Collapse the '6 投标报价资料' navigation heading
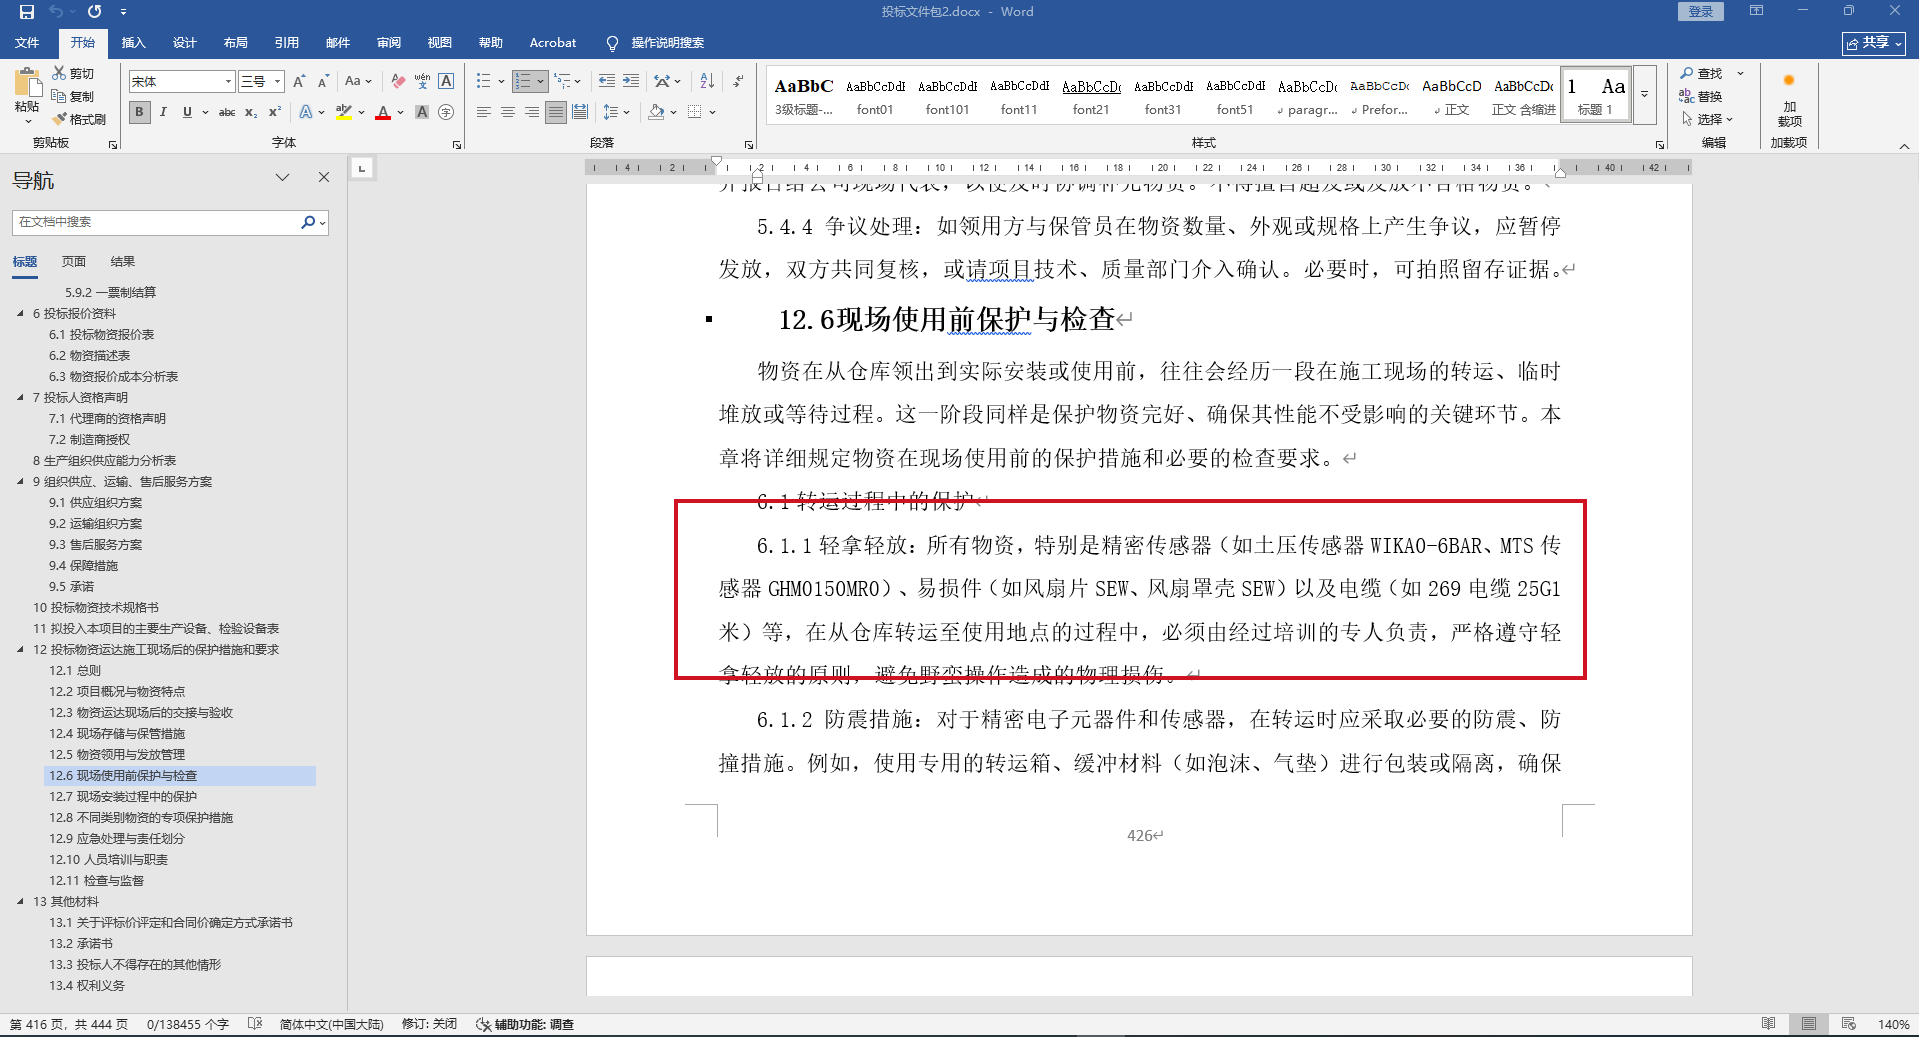This screenshot has width=1919, height=1037. 20,313
